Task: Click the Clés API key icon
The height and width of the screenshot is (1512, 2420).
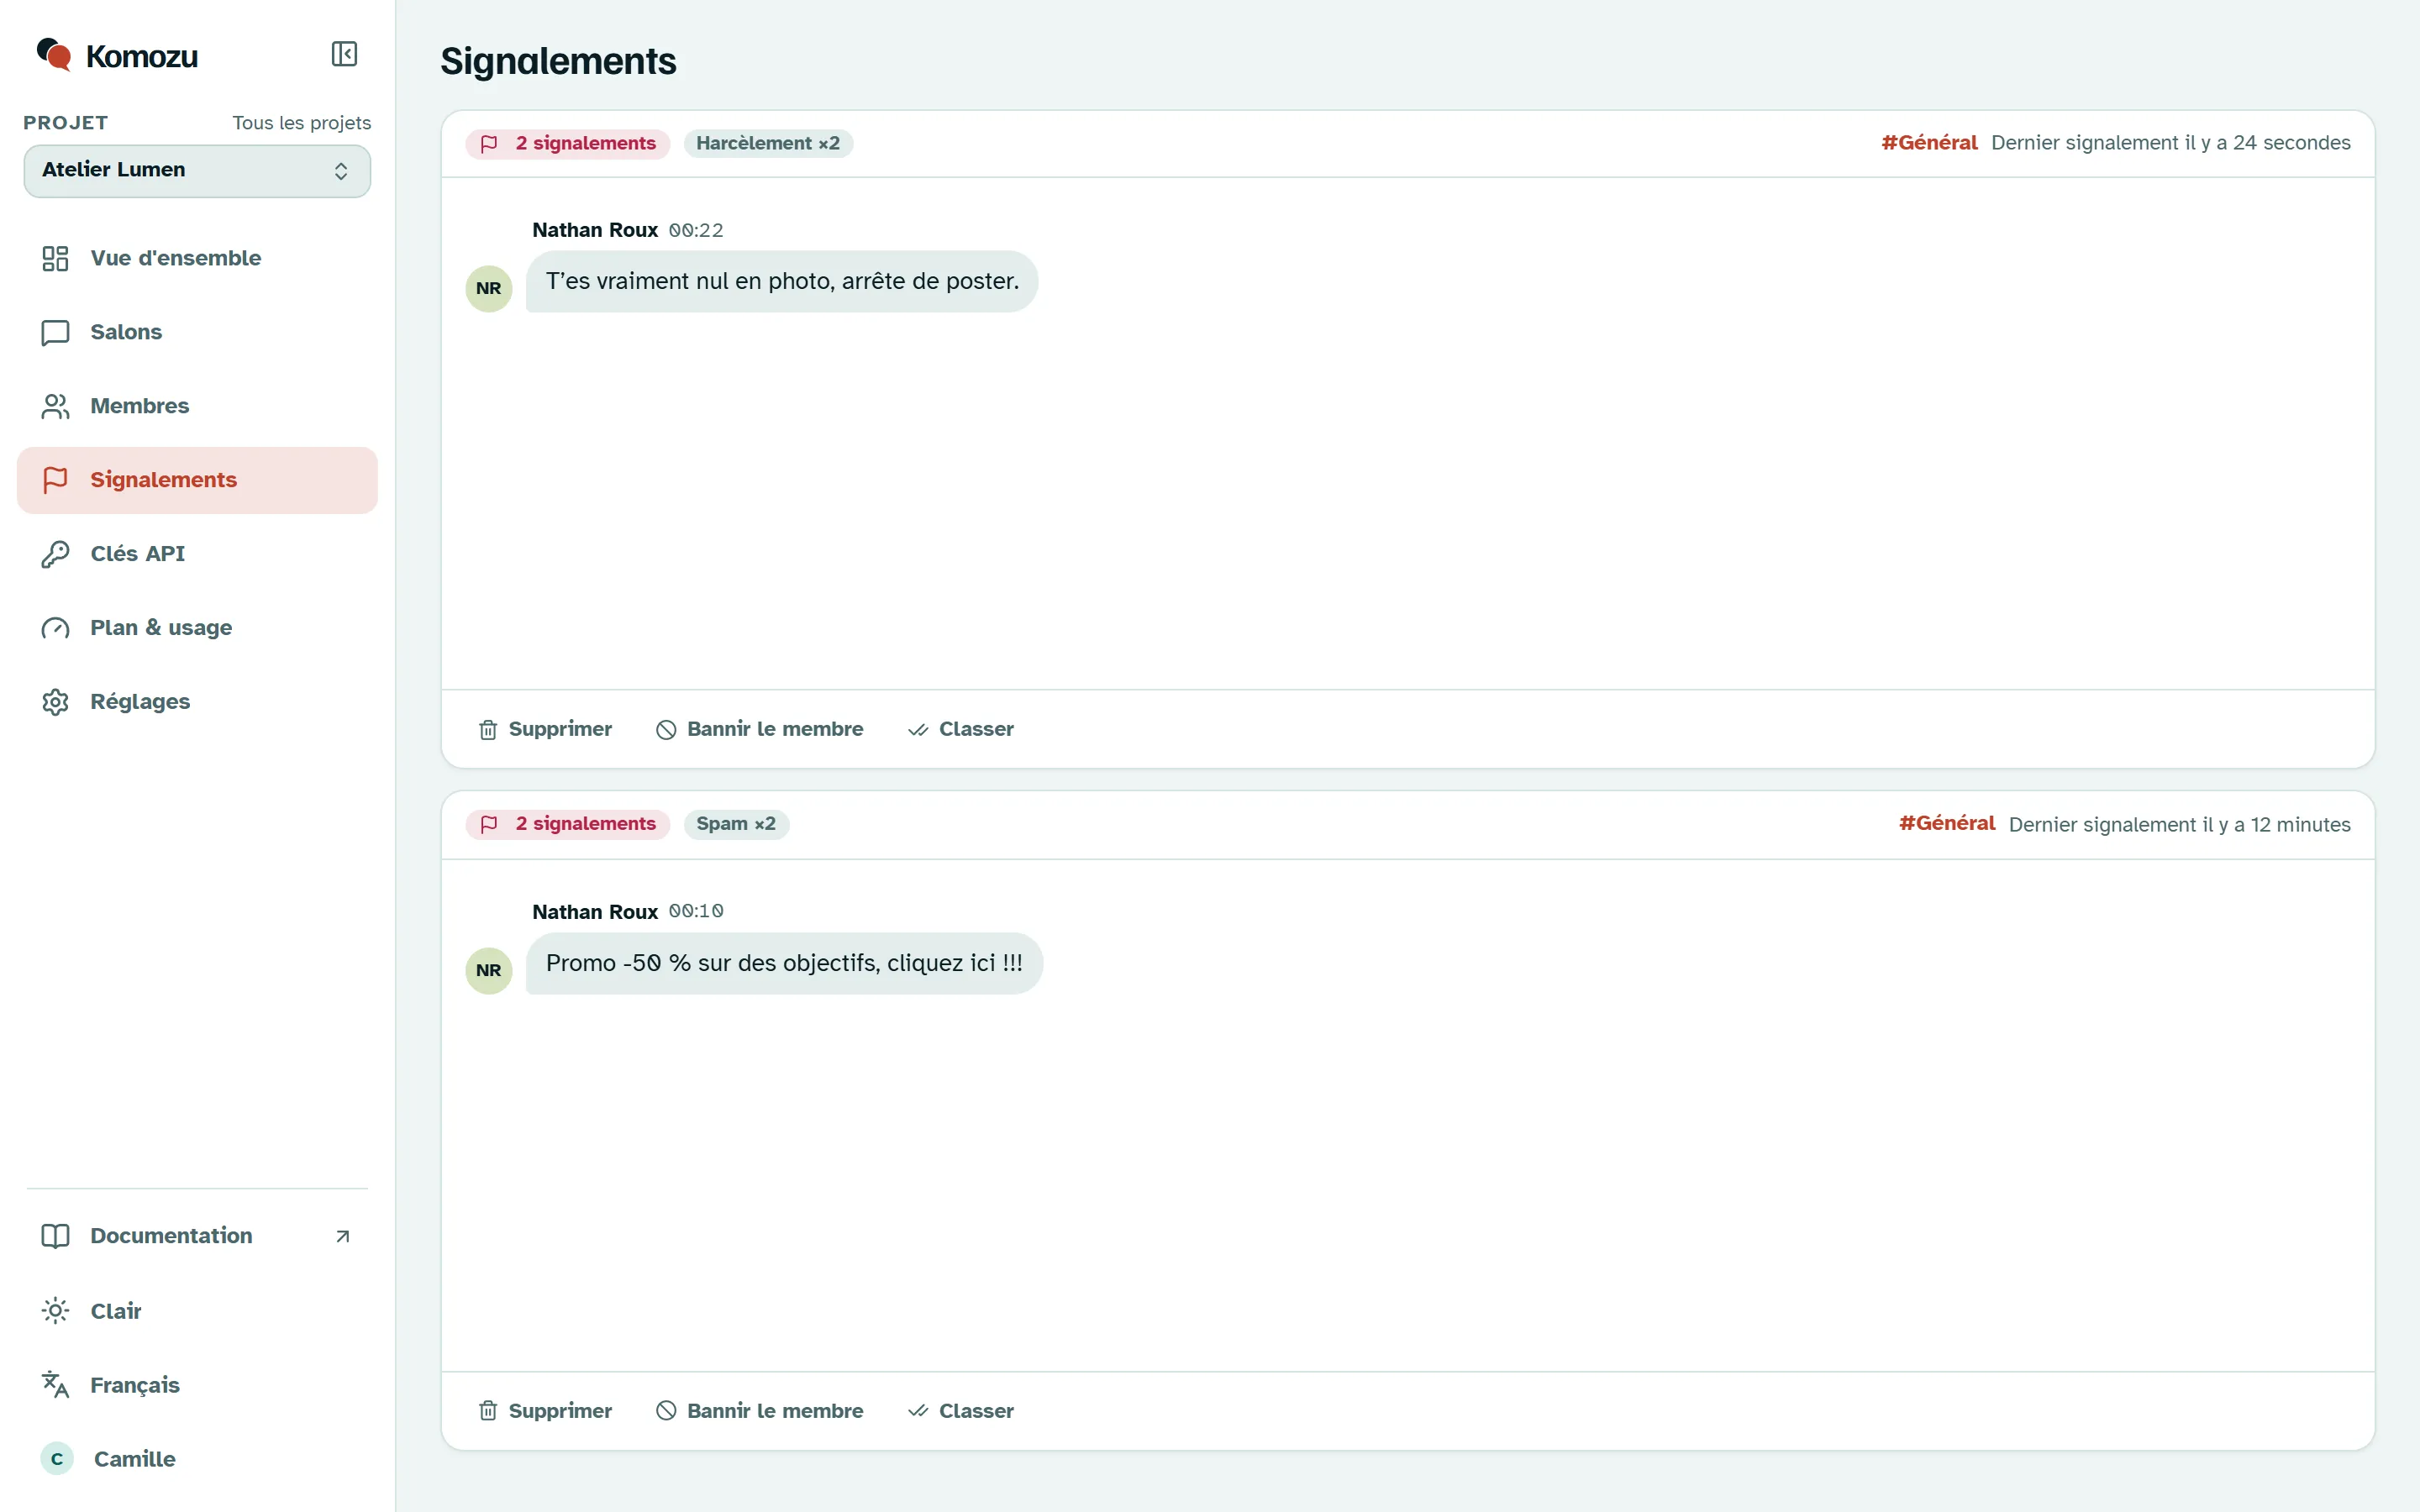Action: coord(55,554)
